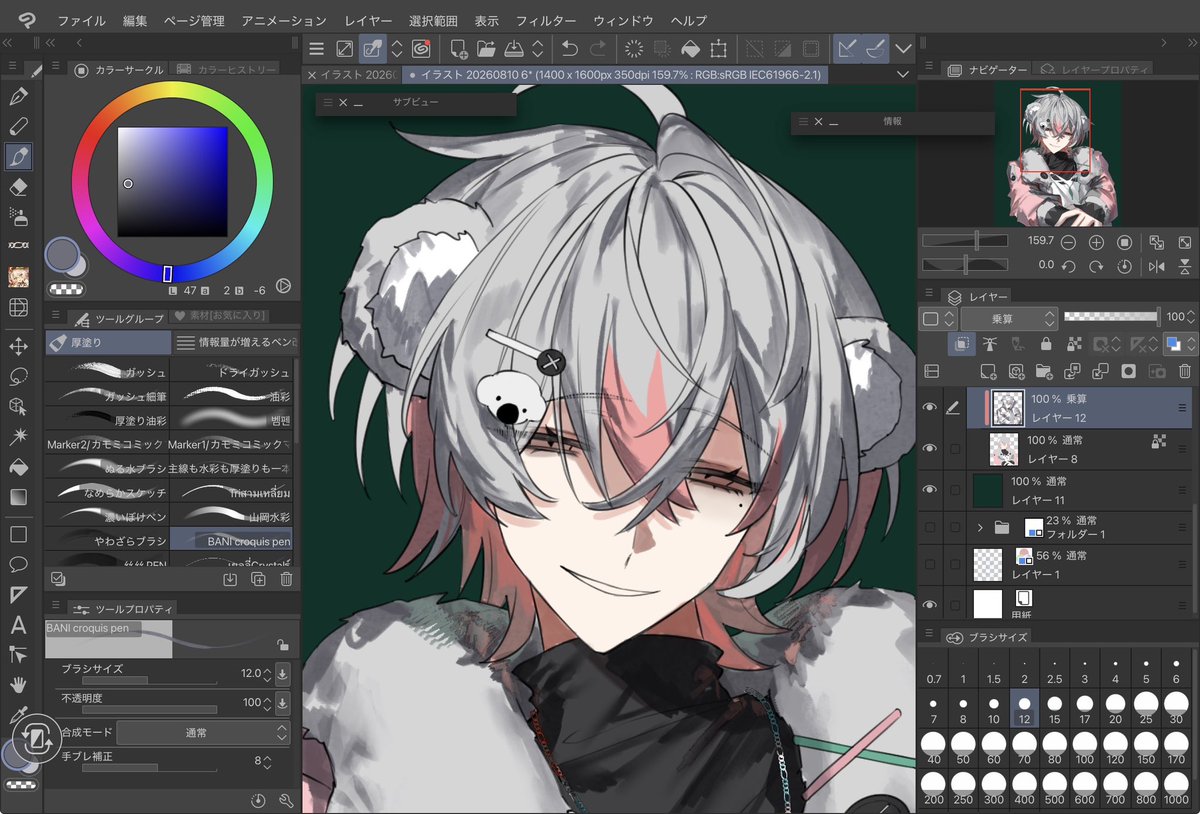Select the Lasso selection tool
Viewport: 1200px width, 814px height.
click(18, 377)
